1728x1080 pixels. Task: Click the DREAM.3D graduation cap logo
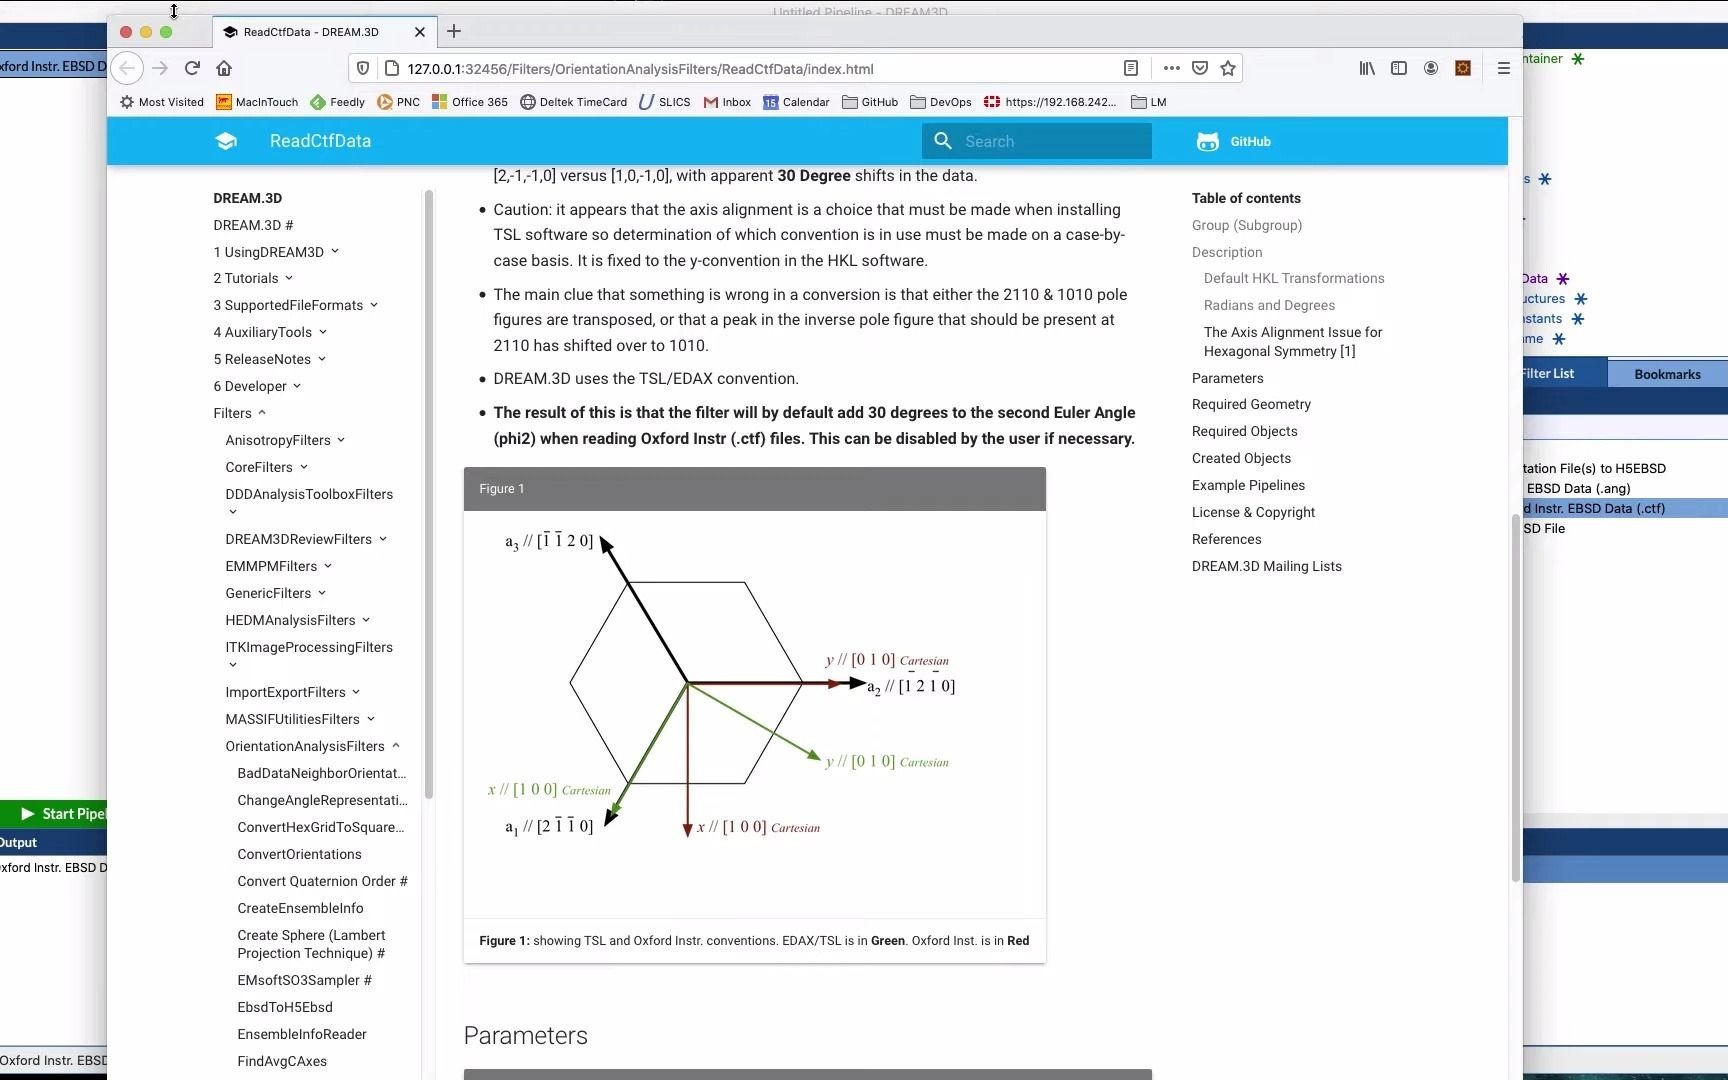[226, 141]
